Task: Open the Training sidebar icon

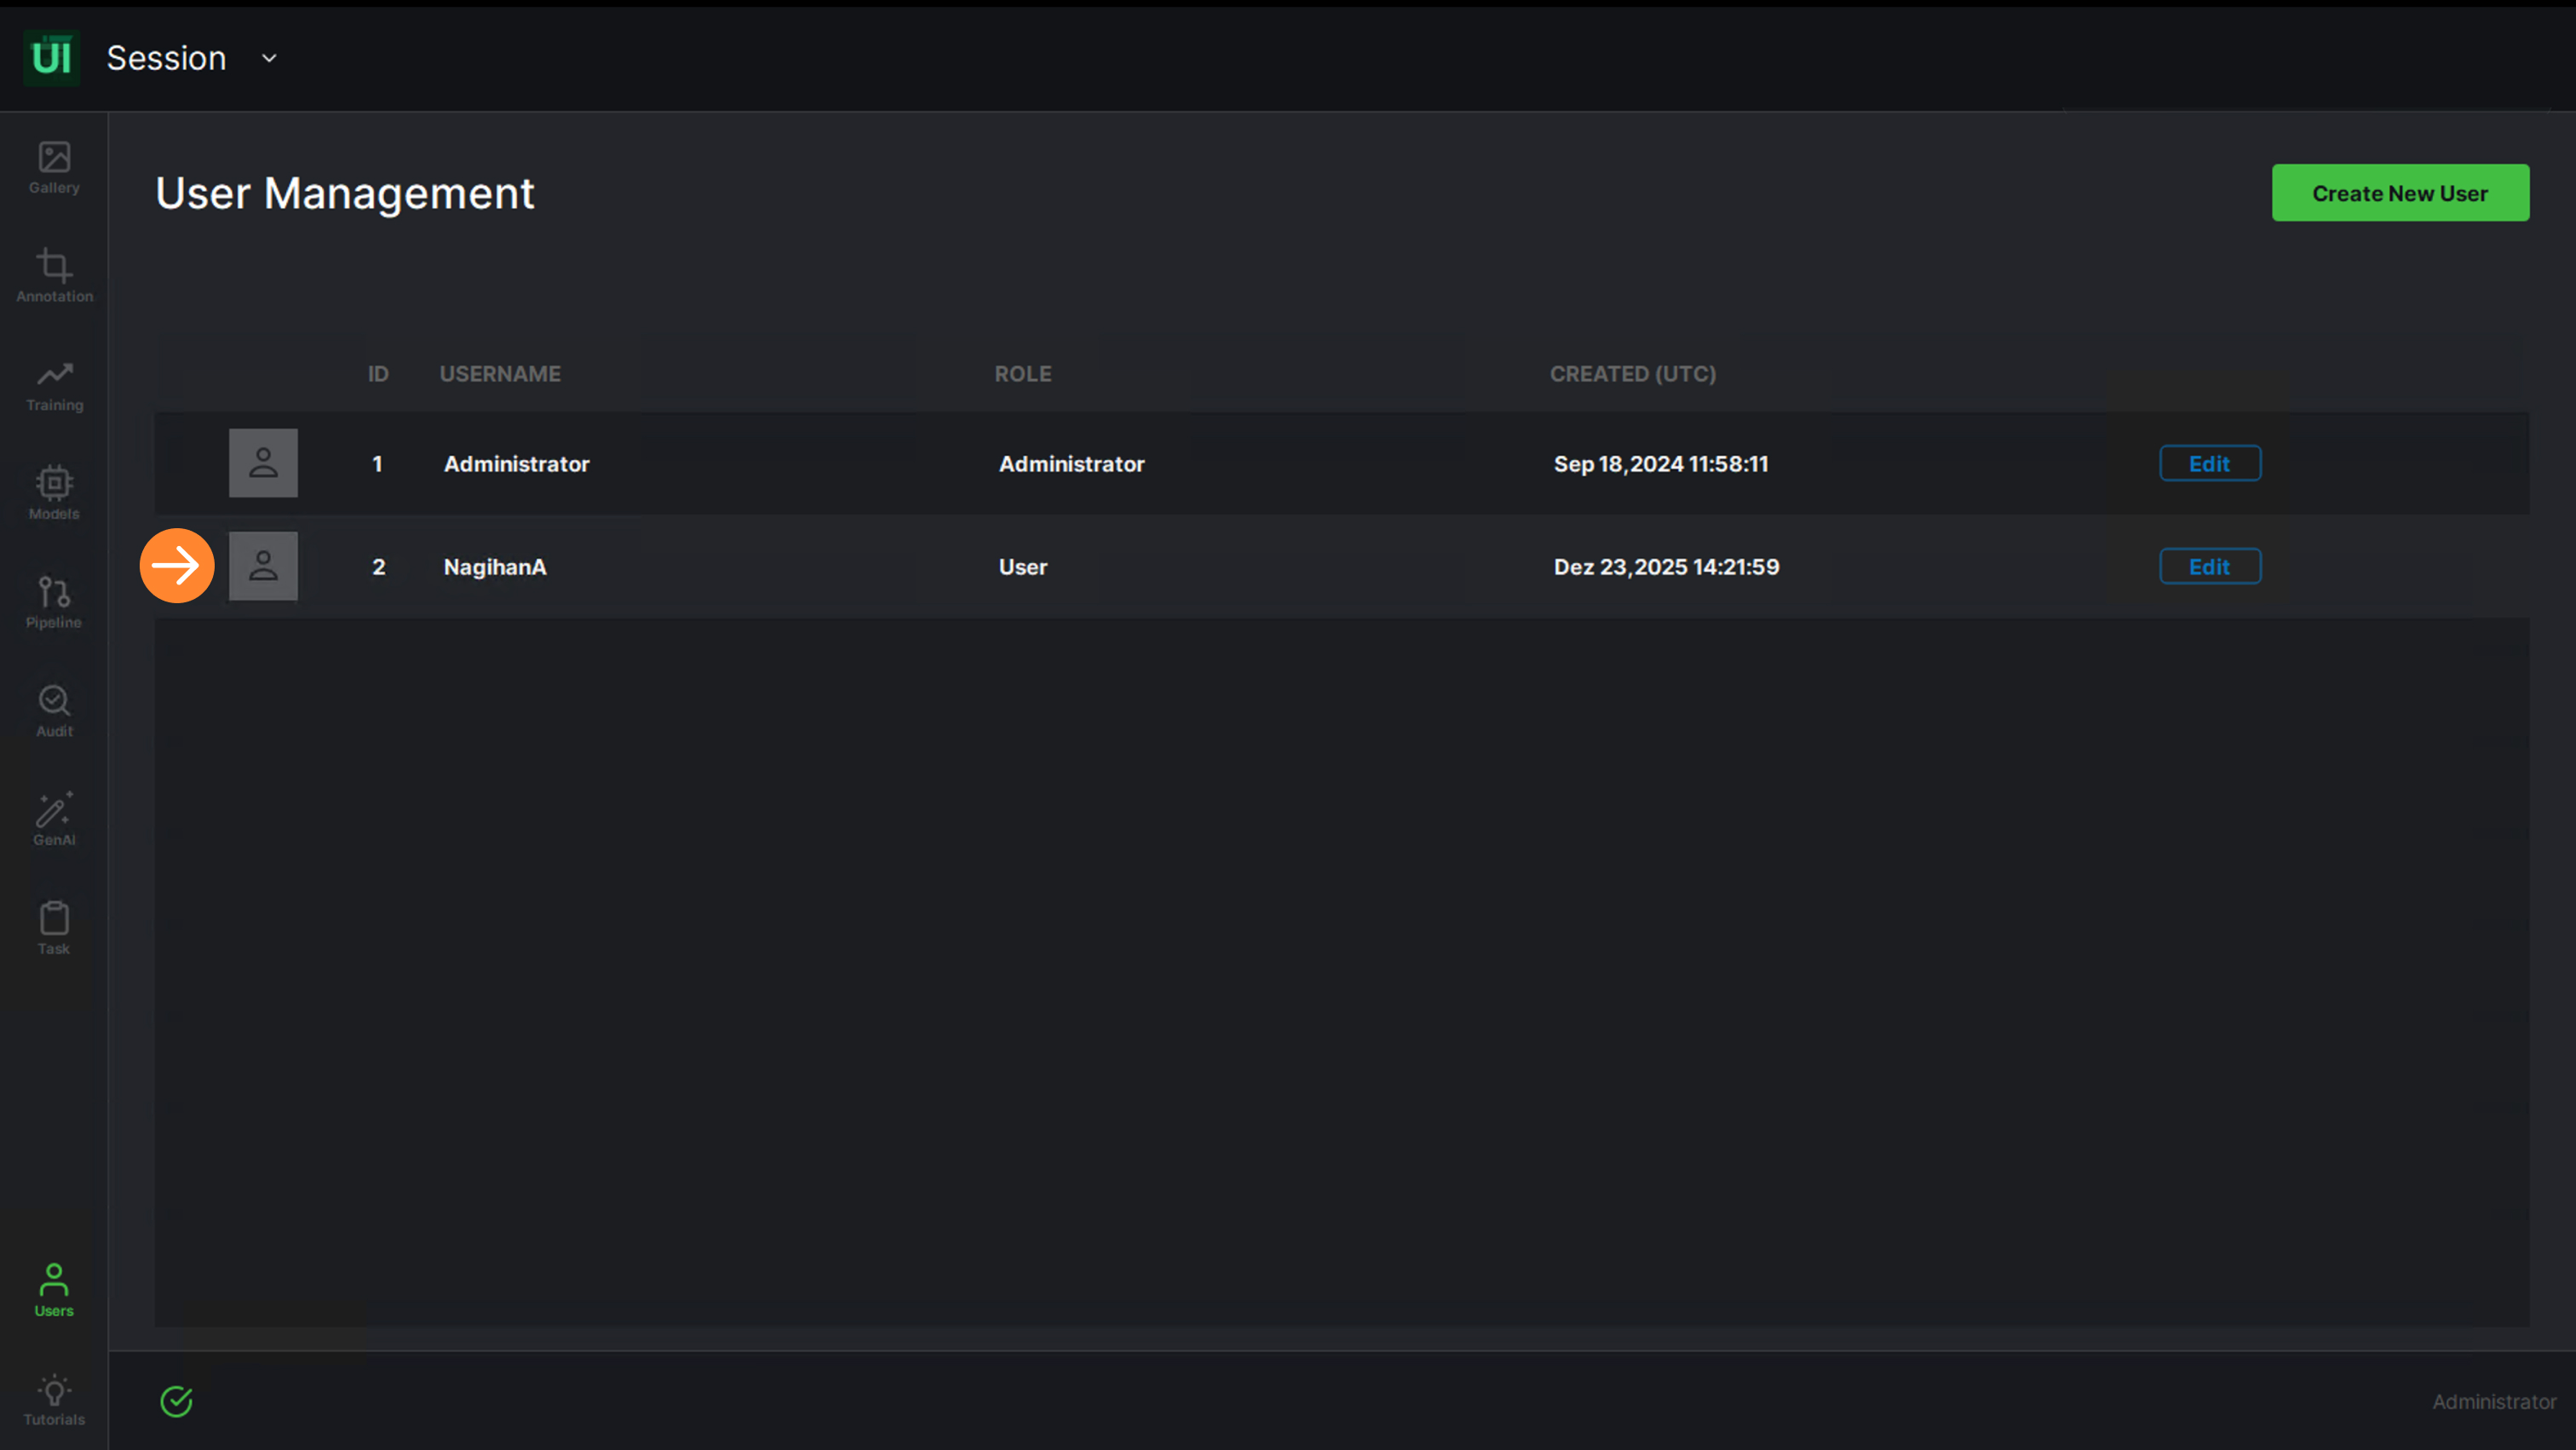Action: point(54,385)
